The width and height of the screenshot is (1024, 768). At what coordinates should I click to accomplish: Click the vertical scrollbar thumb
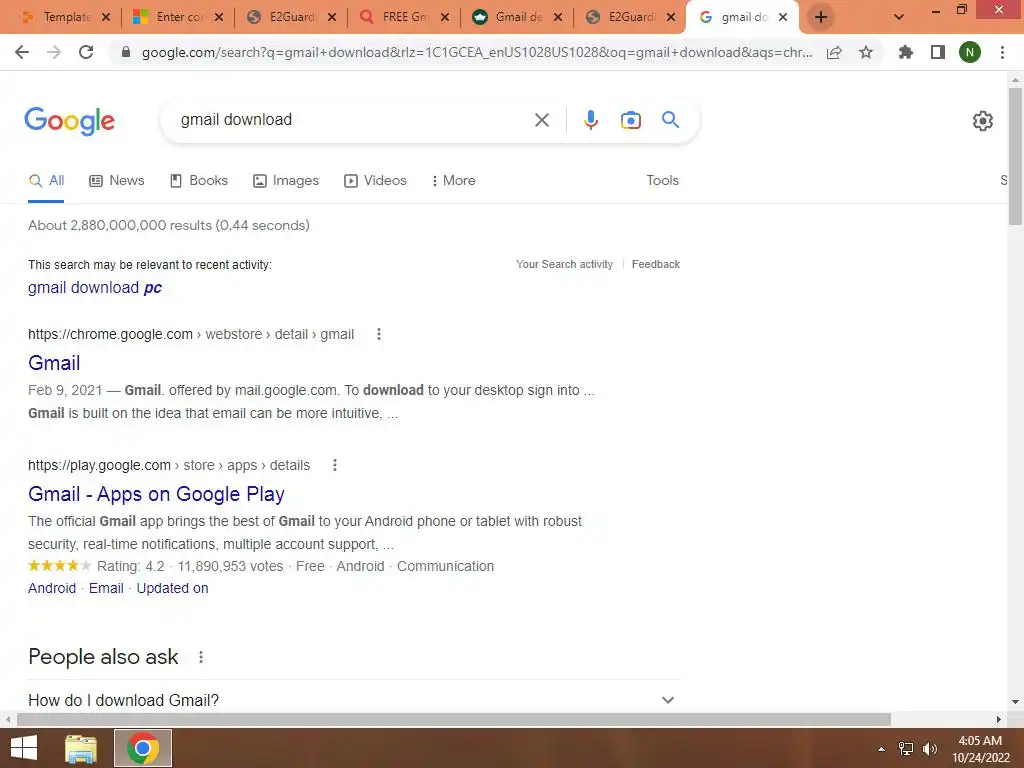click(x=1015, y=155)
